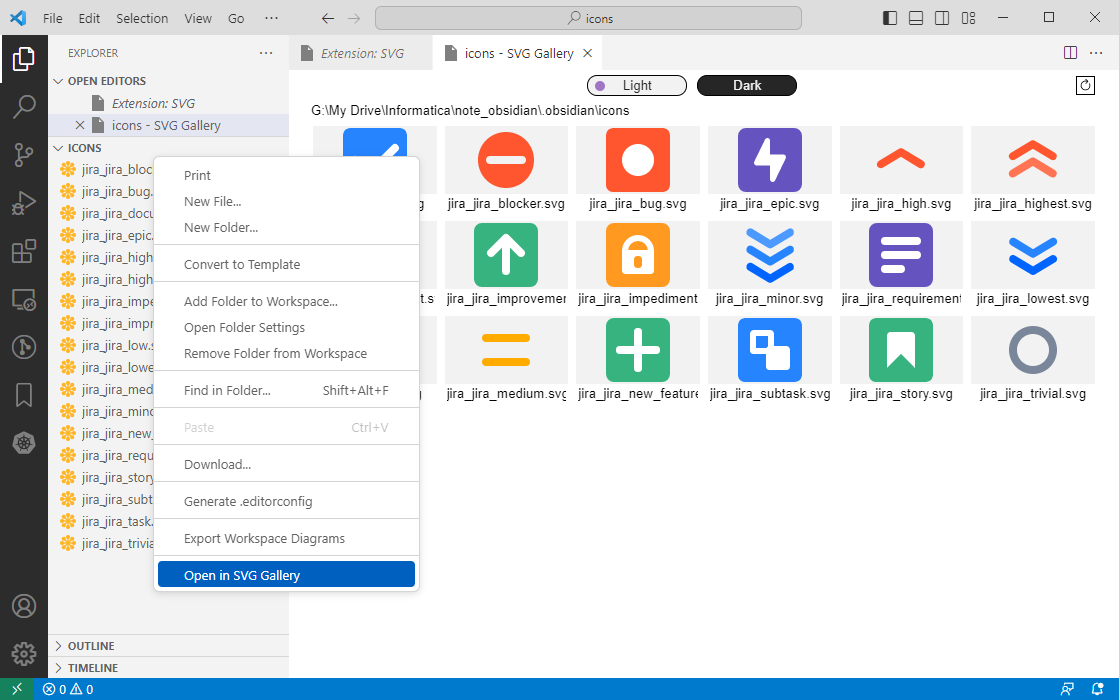Open the Customize Layout control
The width and height of the screenshot is (1119, 700).
click(x=968, y=18)
